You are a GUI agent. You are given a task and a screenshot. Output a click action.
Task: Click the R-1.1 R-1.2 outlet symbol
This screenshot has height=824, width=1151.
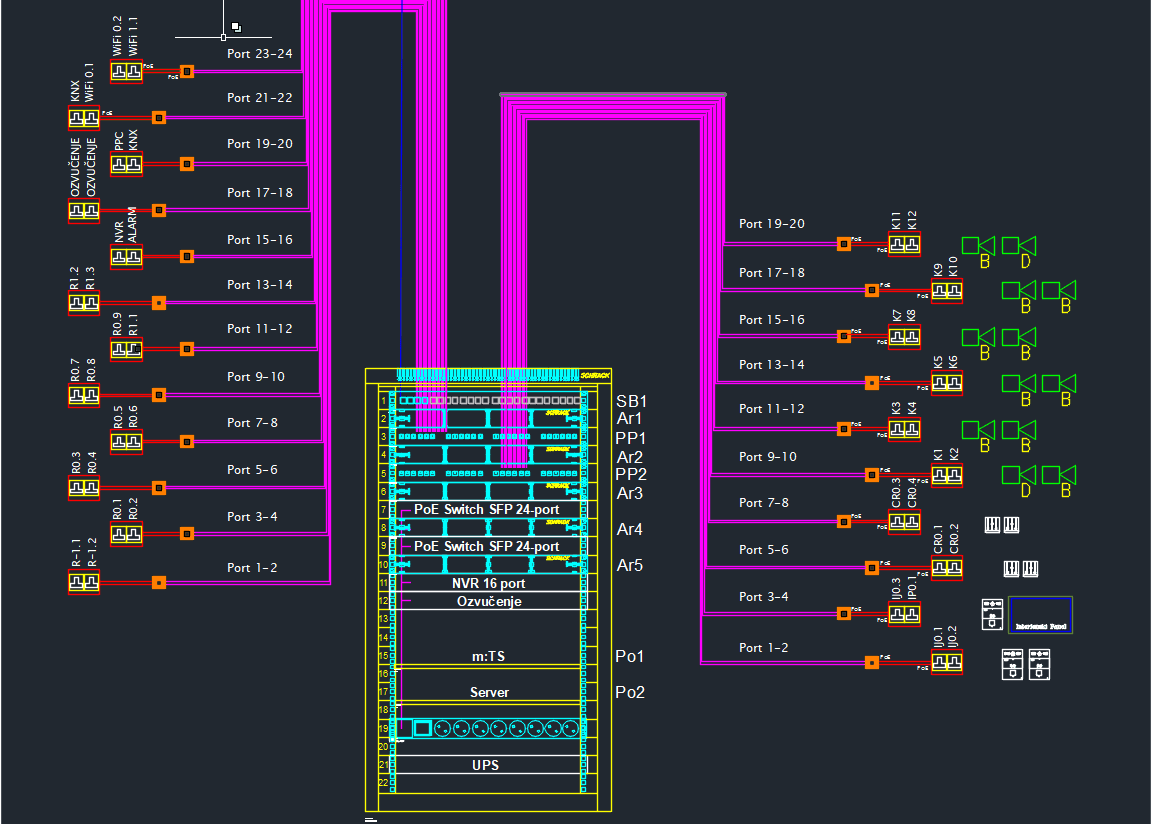[x=84, y=582]
